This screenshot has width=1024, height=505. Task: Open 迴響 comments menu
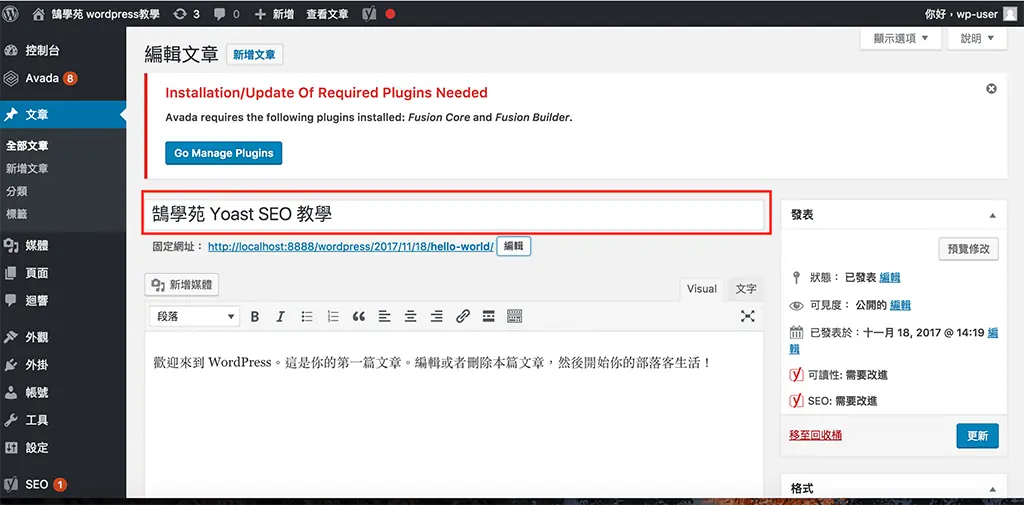(63, 301)
